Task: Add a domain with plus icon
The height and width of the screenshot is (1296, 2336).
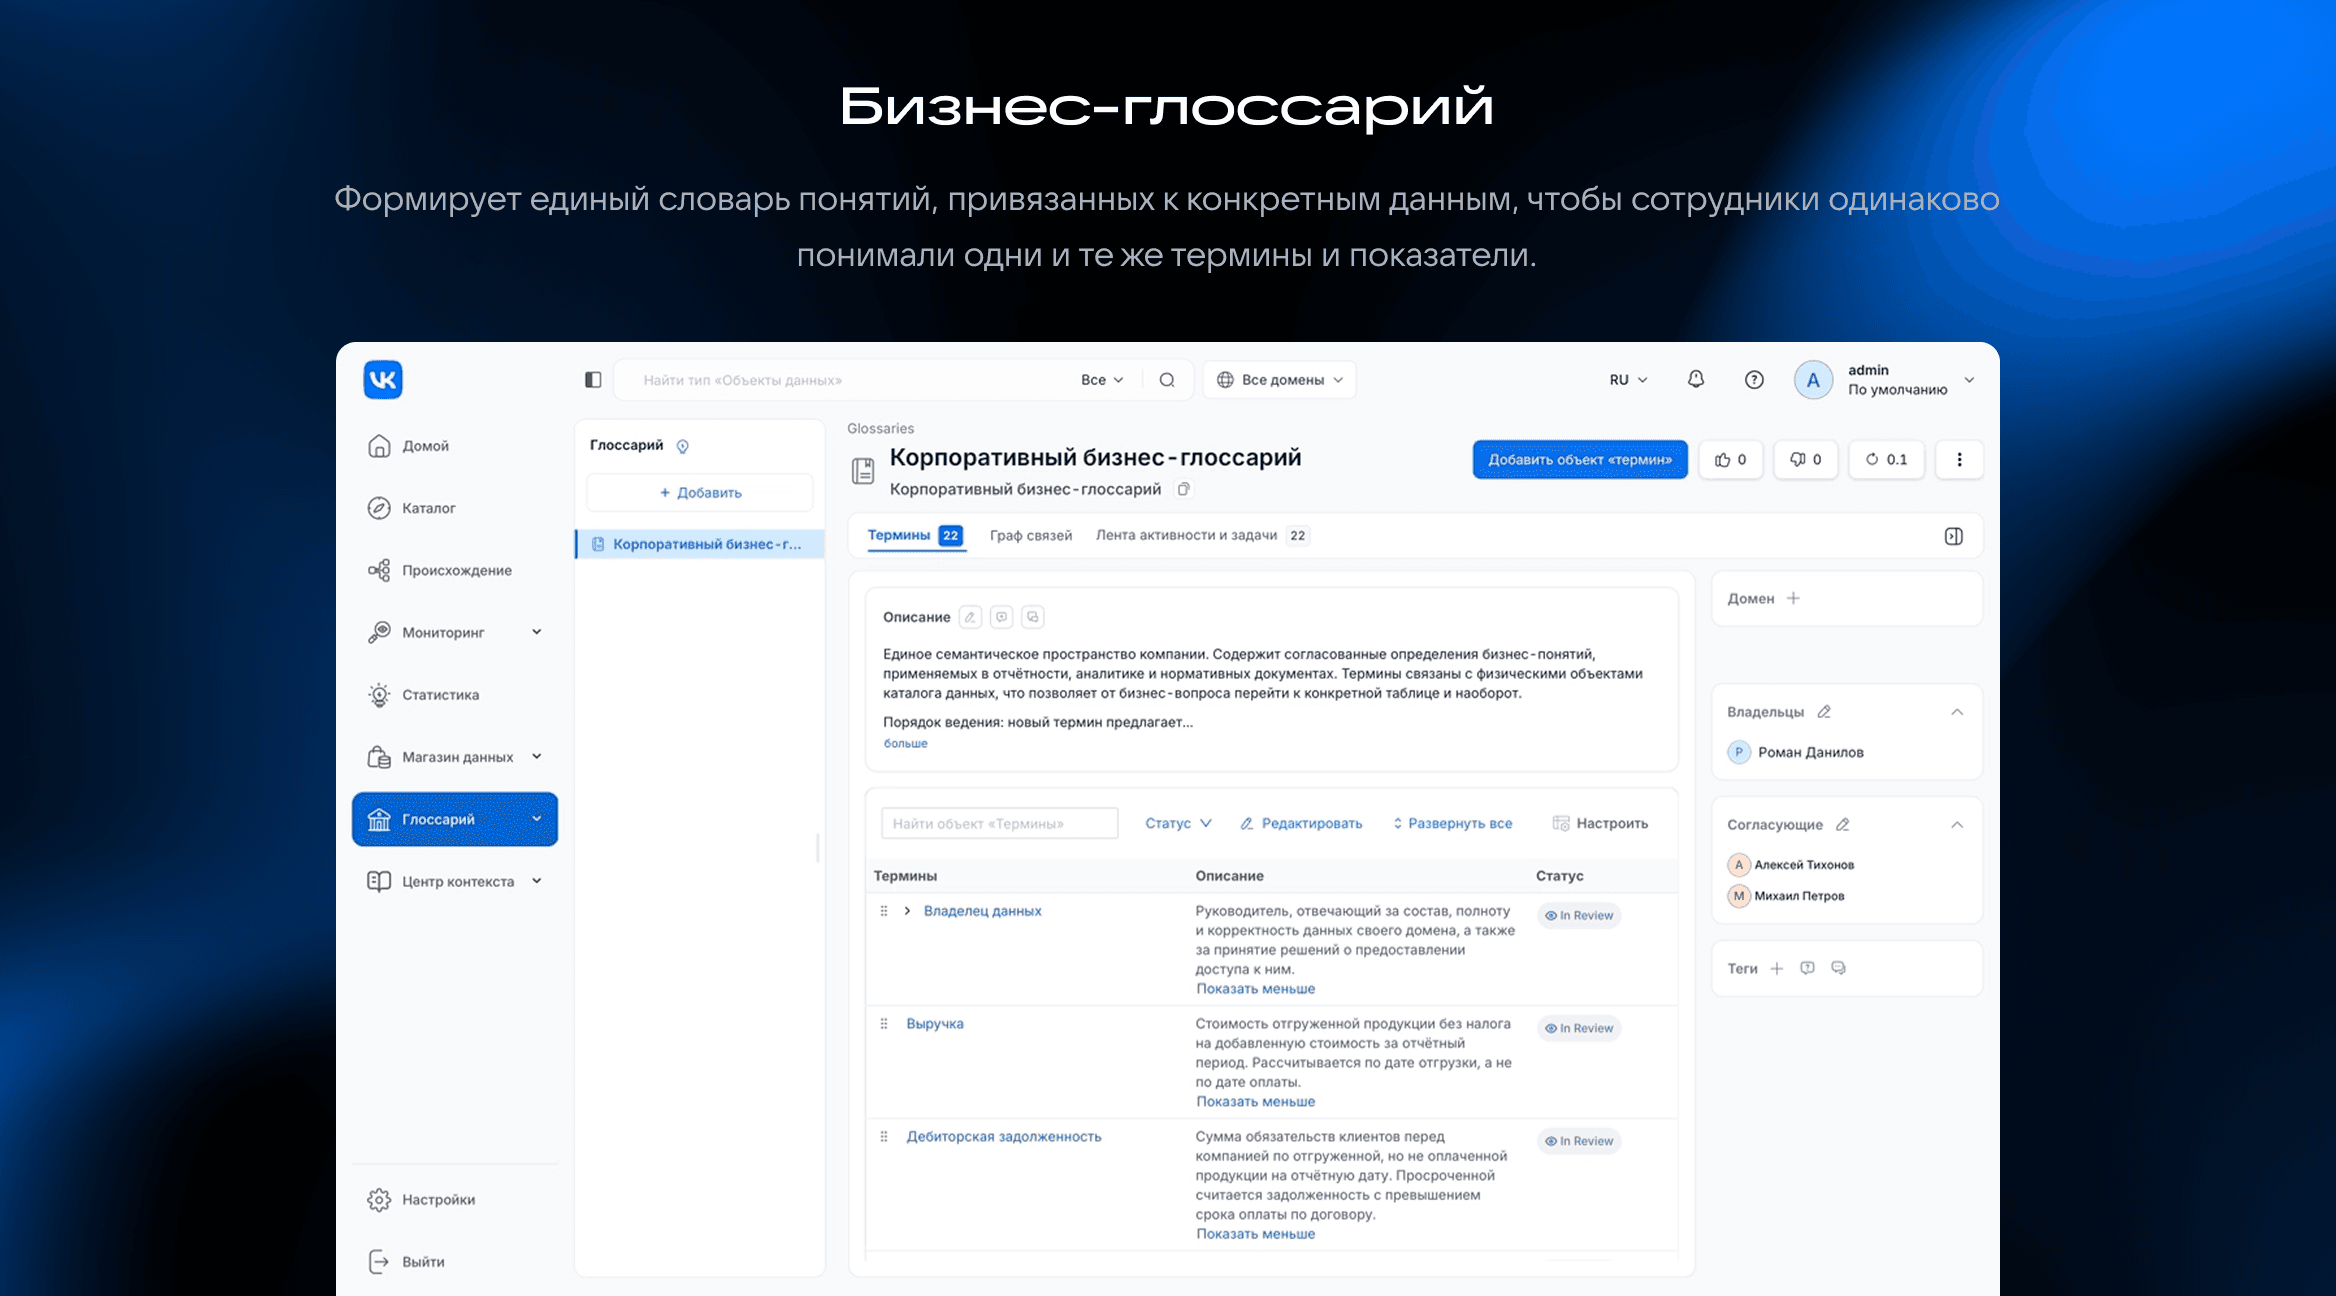Action: pos(1793,599)
